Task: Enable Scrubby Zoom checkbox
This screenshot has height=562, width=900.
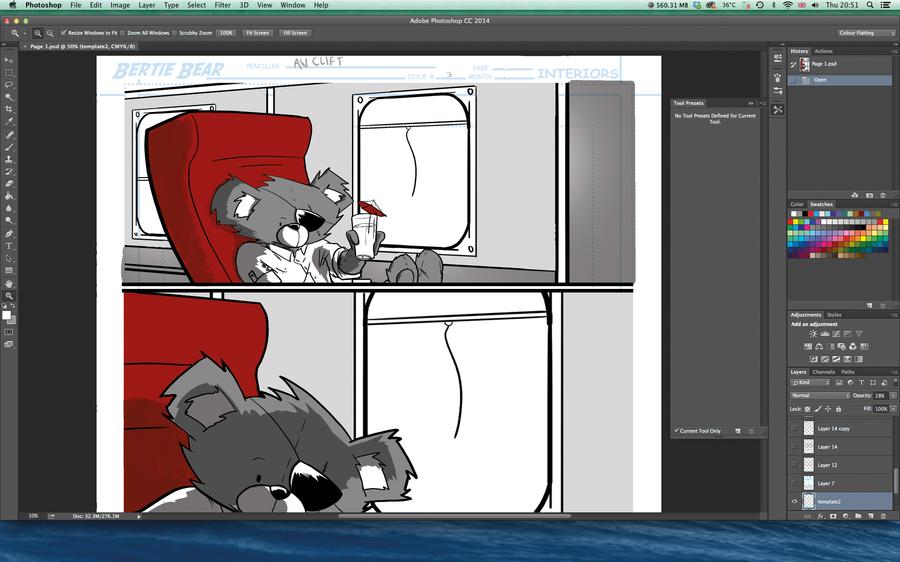Action: (x=174, y=33)
